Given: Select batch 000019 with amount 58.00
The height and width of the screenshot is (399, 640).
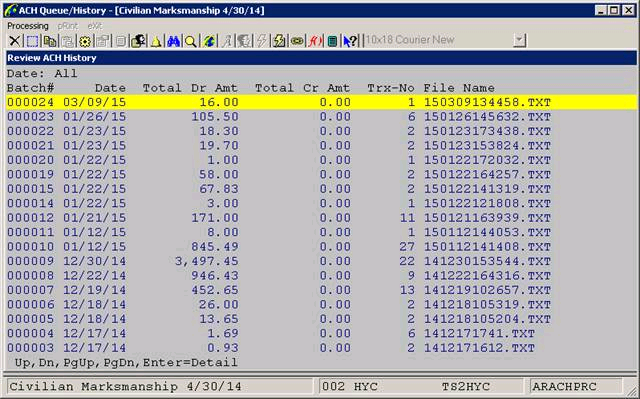Looking at the screenshot, I should (321, 174).
